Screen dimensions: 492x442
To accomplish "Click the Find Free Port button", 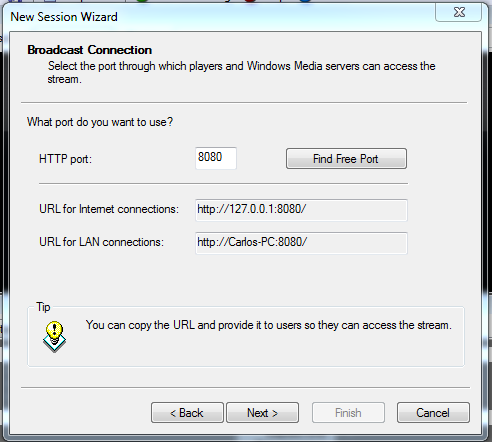I will pyautogui.click(x=346, y=159).
